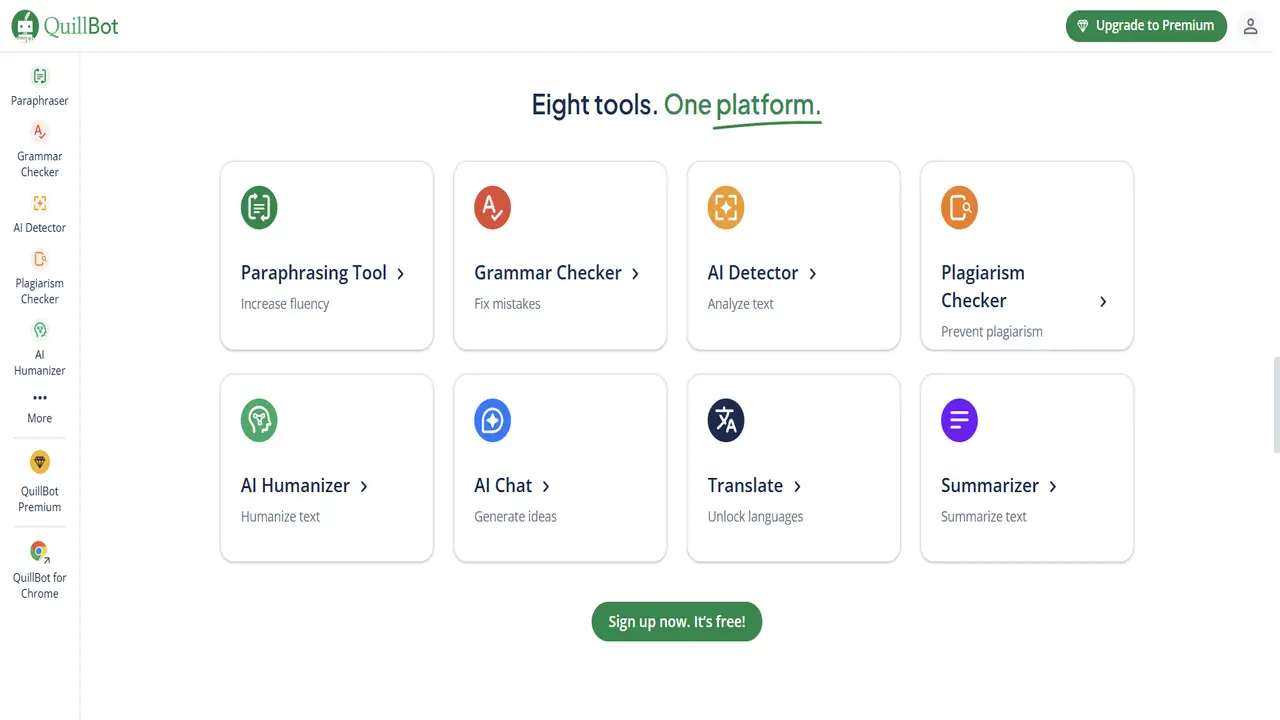Click the chevron beside AI Humanizer card

[364, 486]
